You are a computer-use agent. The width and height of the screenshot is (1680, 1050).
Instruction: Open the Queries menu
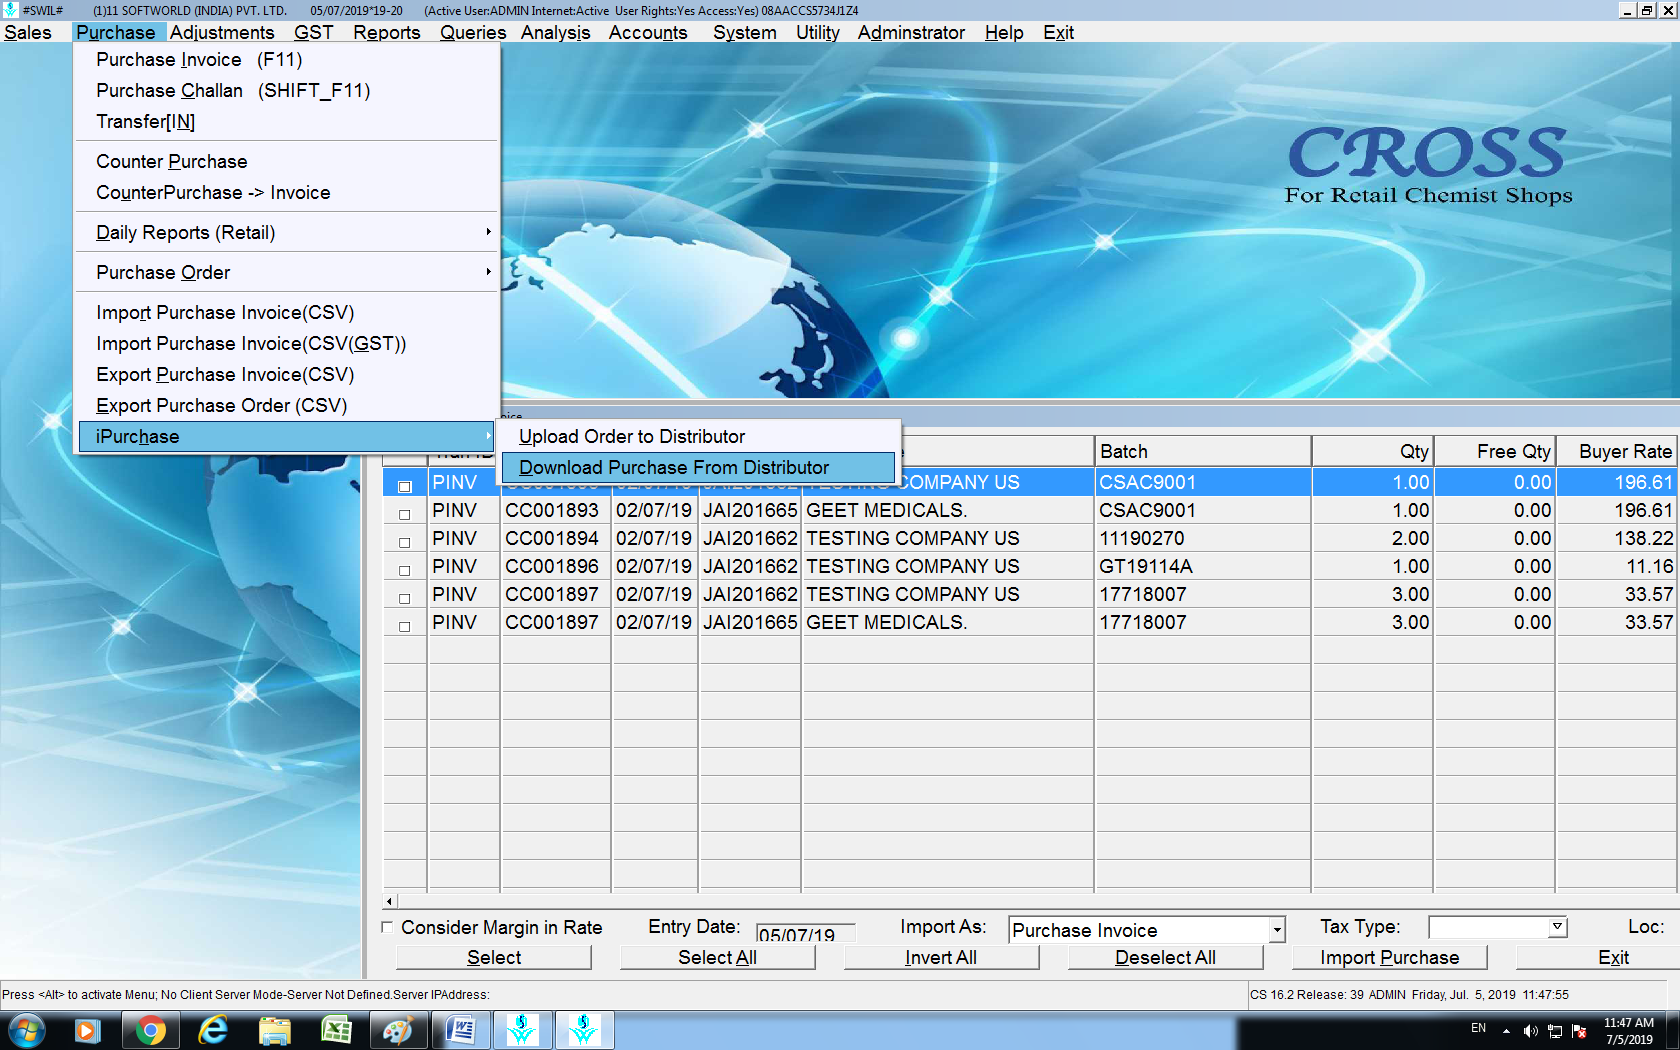coord(473,32)
